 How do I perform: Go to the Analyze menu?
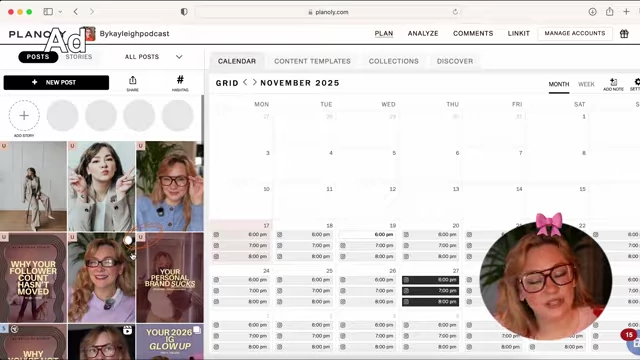(423, 33)
